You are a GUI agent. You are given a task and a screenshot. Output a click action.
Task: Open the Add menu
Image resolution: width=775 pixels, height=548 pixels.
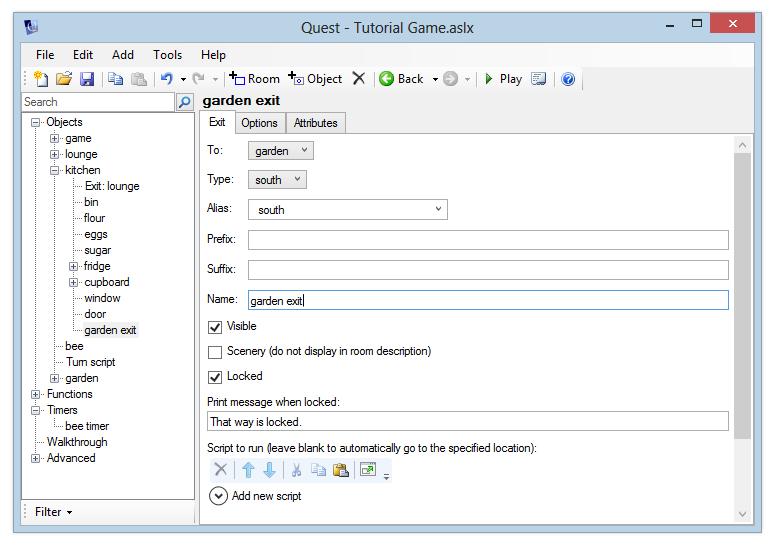point(123,55)
